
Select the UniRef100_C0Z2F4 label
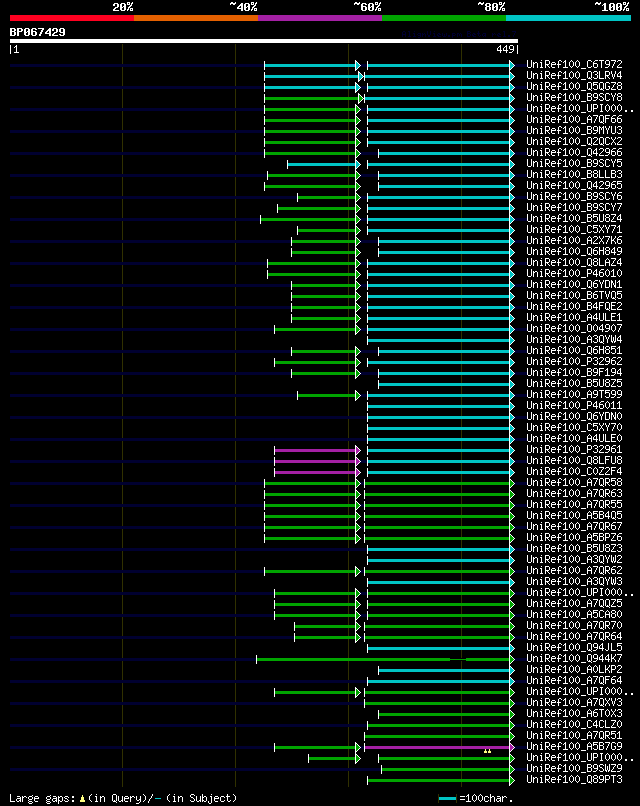[x=574, y=471]
